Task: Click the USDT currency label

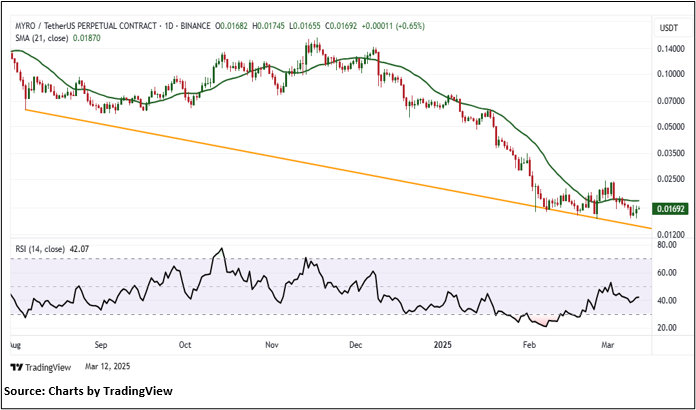Action: [666, 26]
